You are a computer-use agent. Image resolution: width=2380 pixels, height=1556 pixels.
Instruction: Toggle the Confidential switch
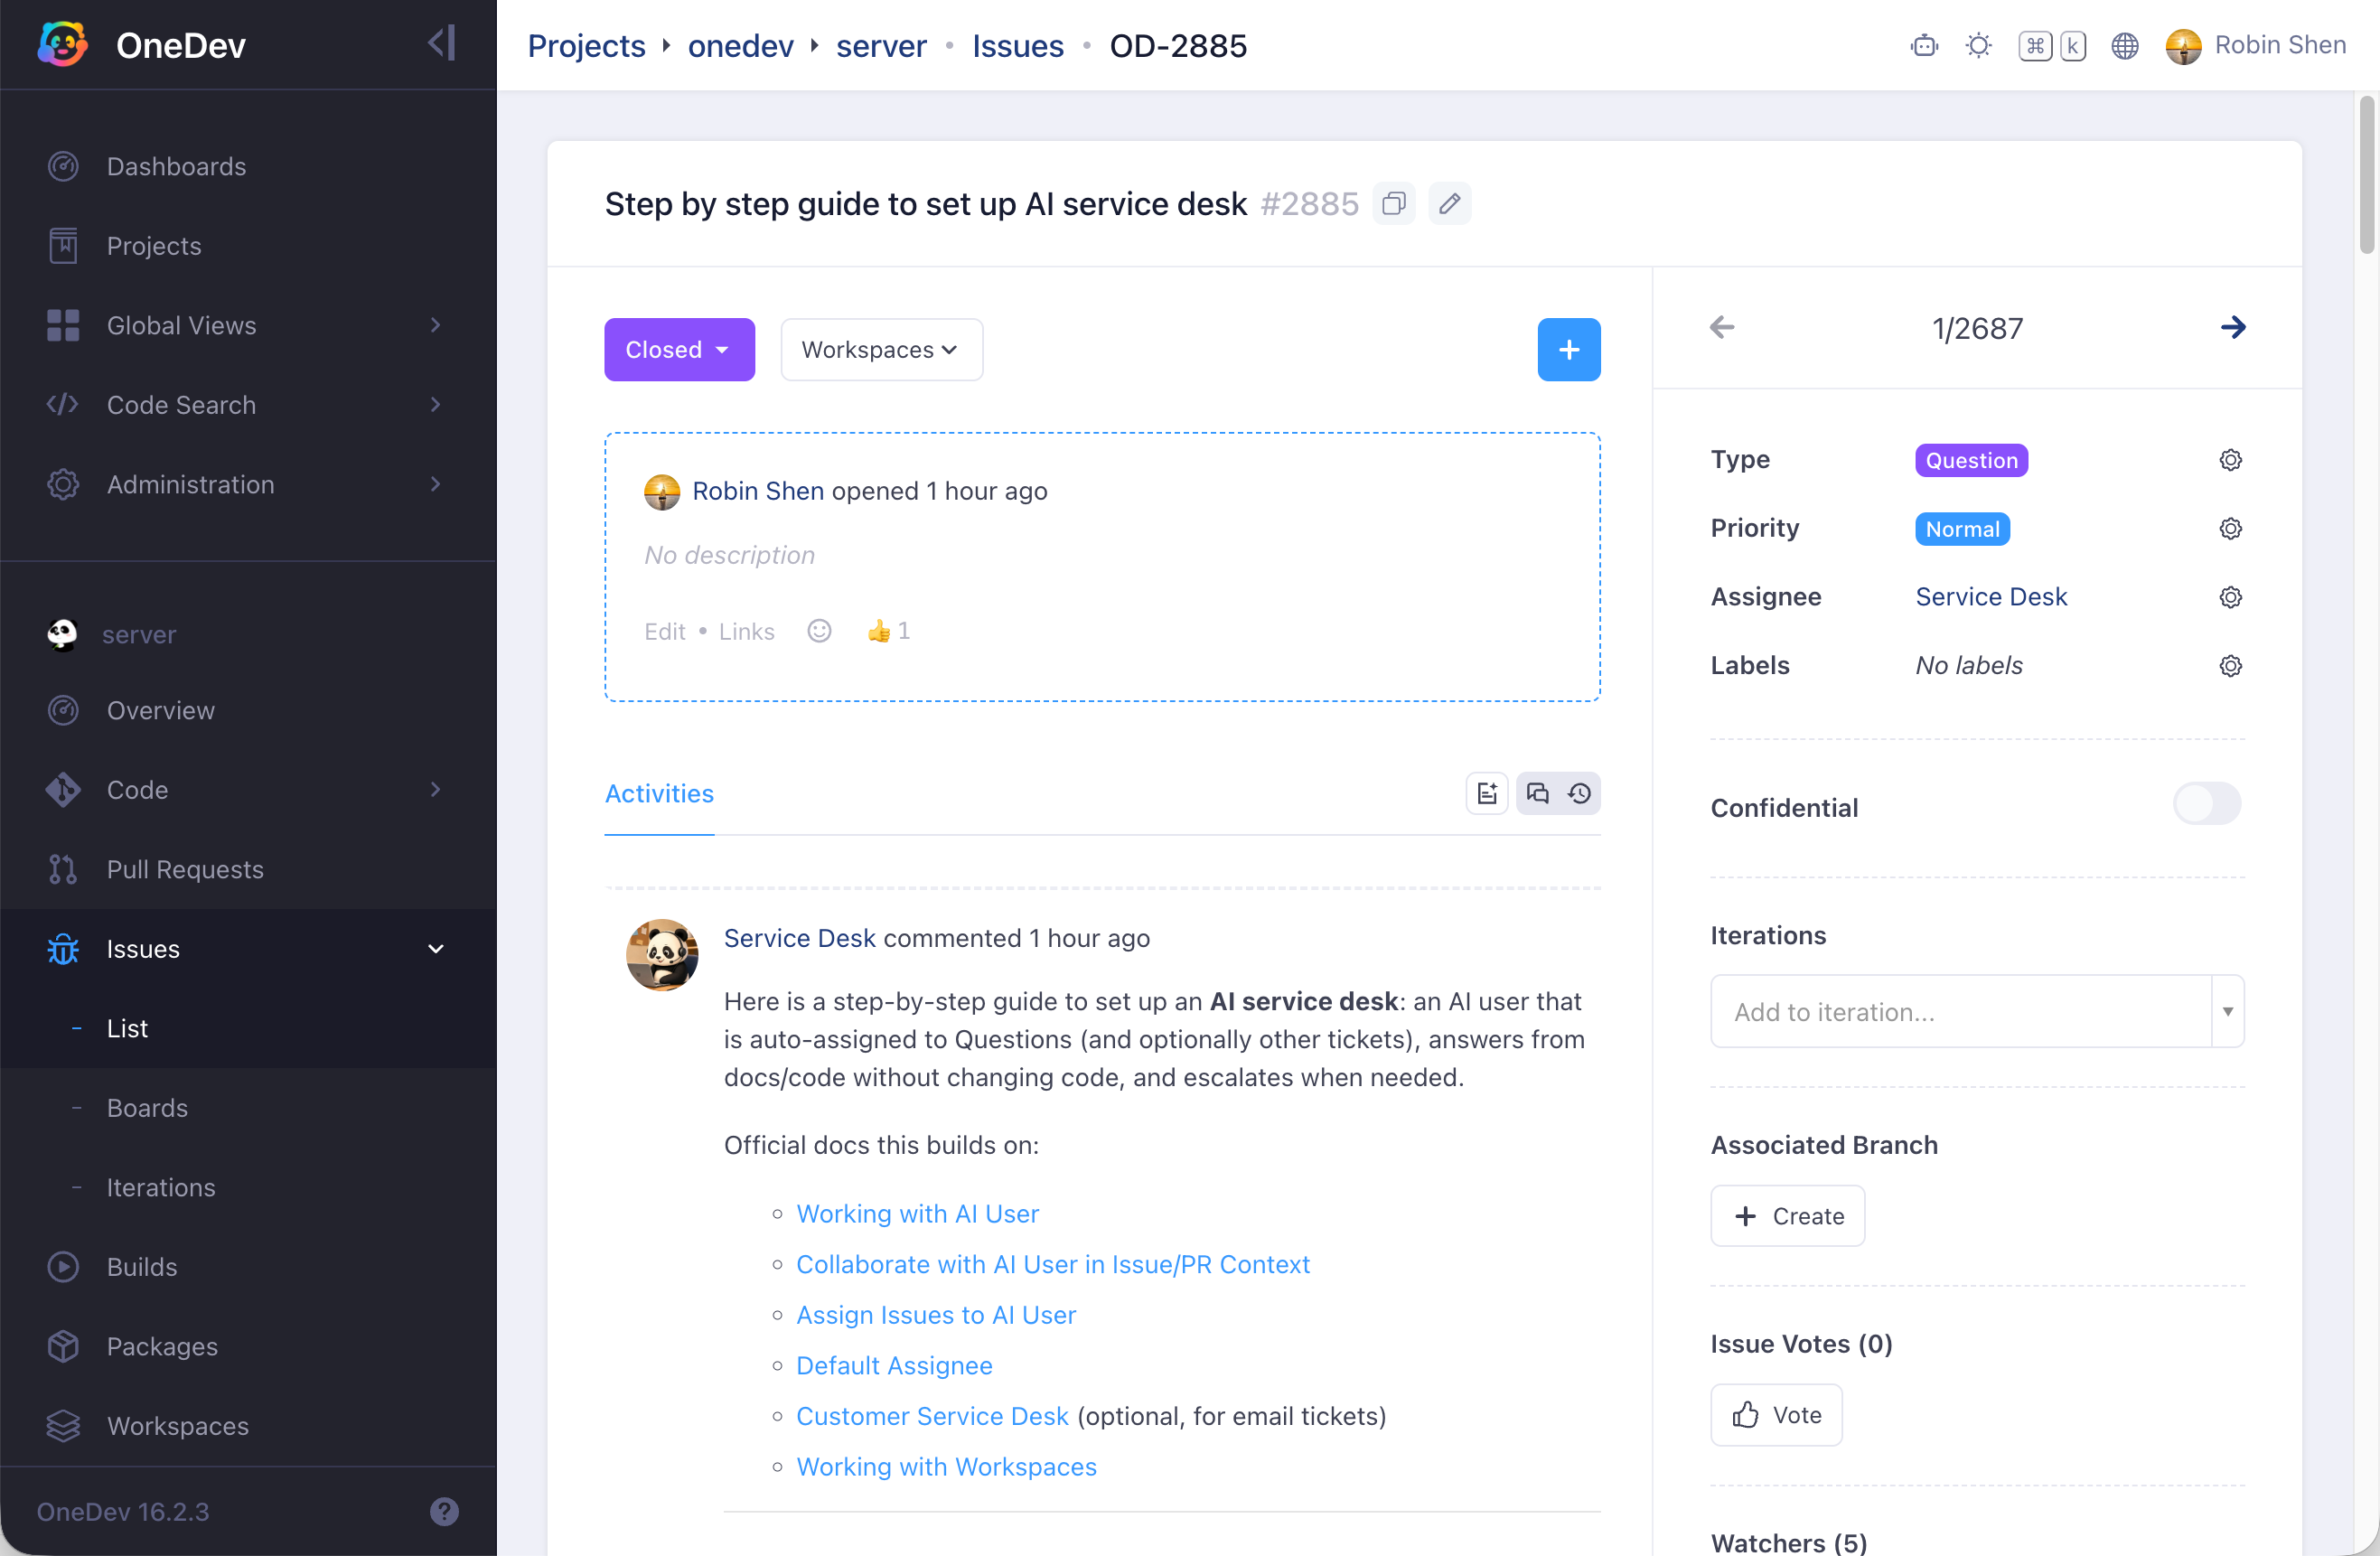(2206, 804)
